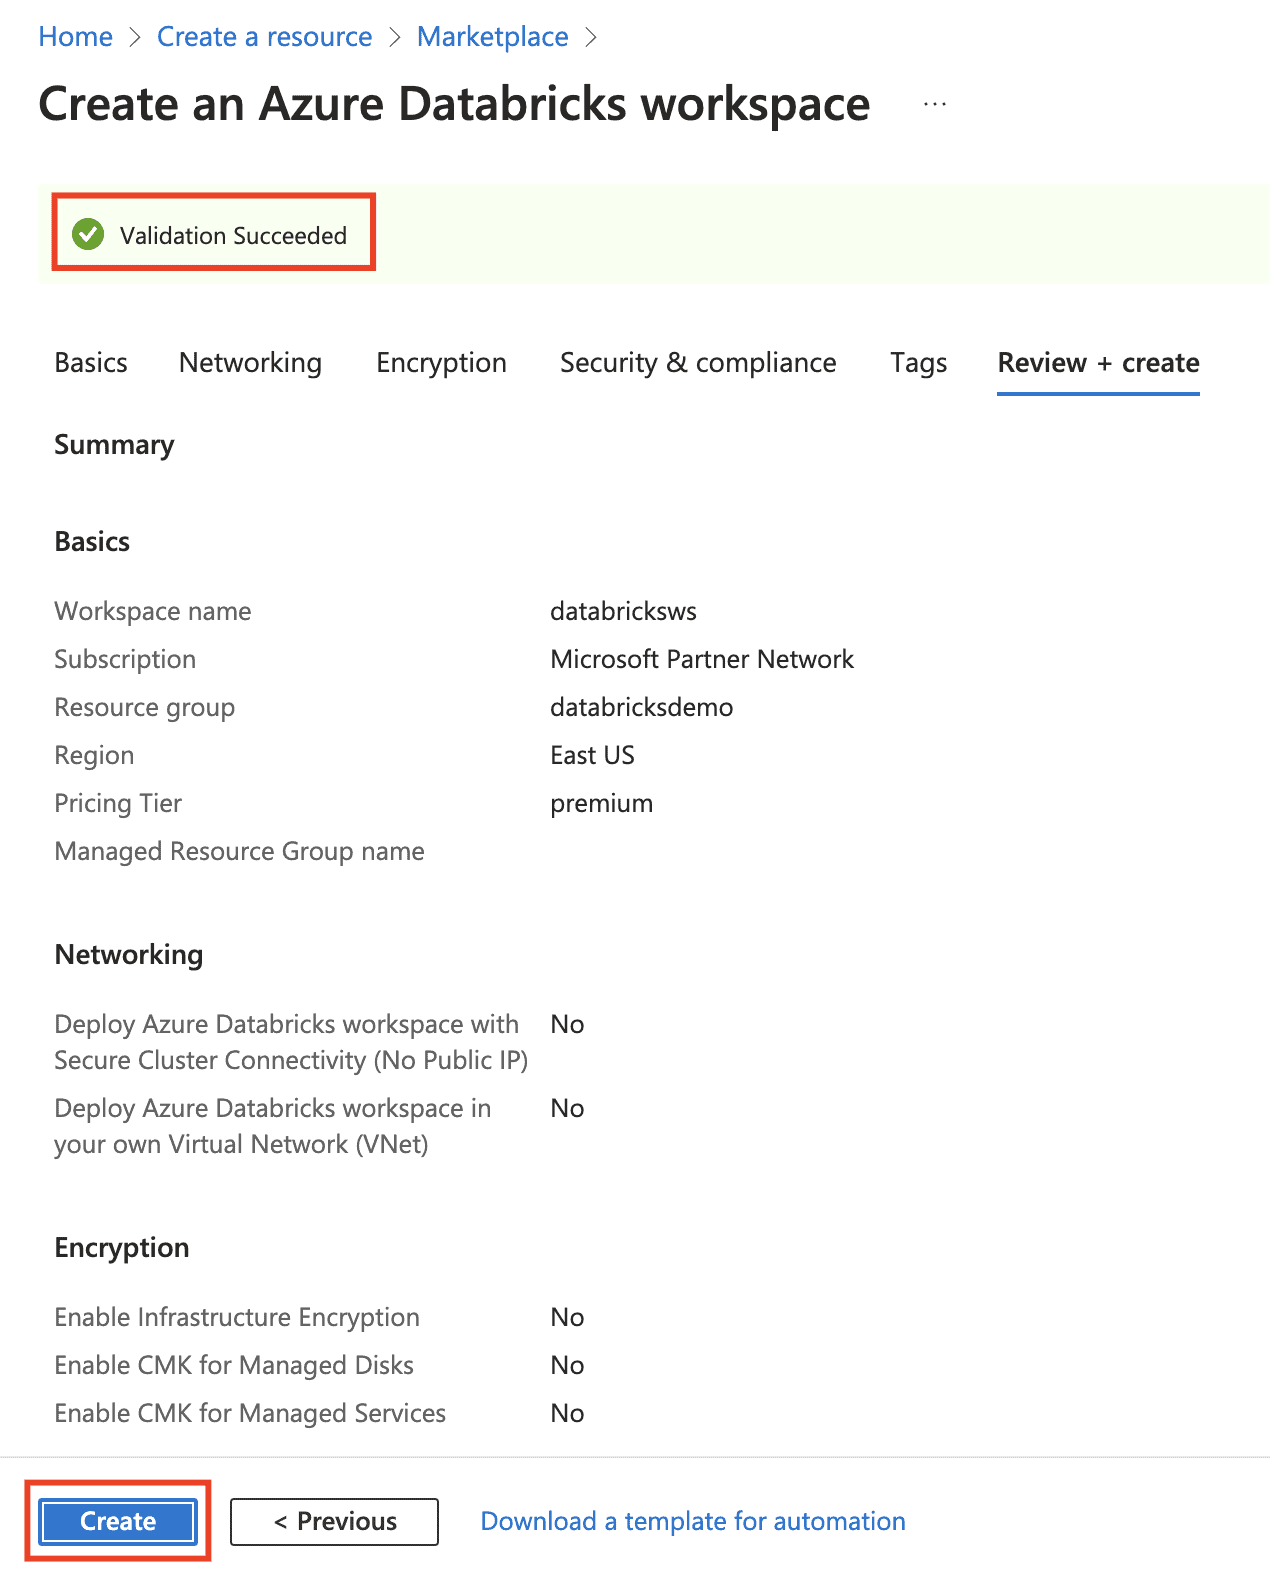This screenshot has height=1578, width=1270.
Task: Click the Validation Succeeded message text
Action: [233, 236]
